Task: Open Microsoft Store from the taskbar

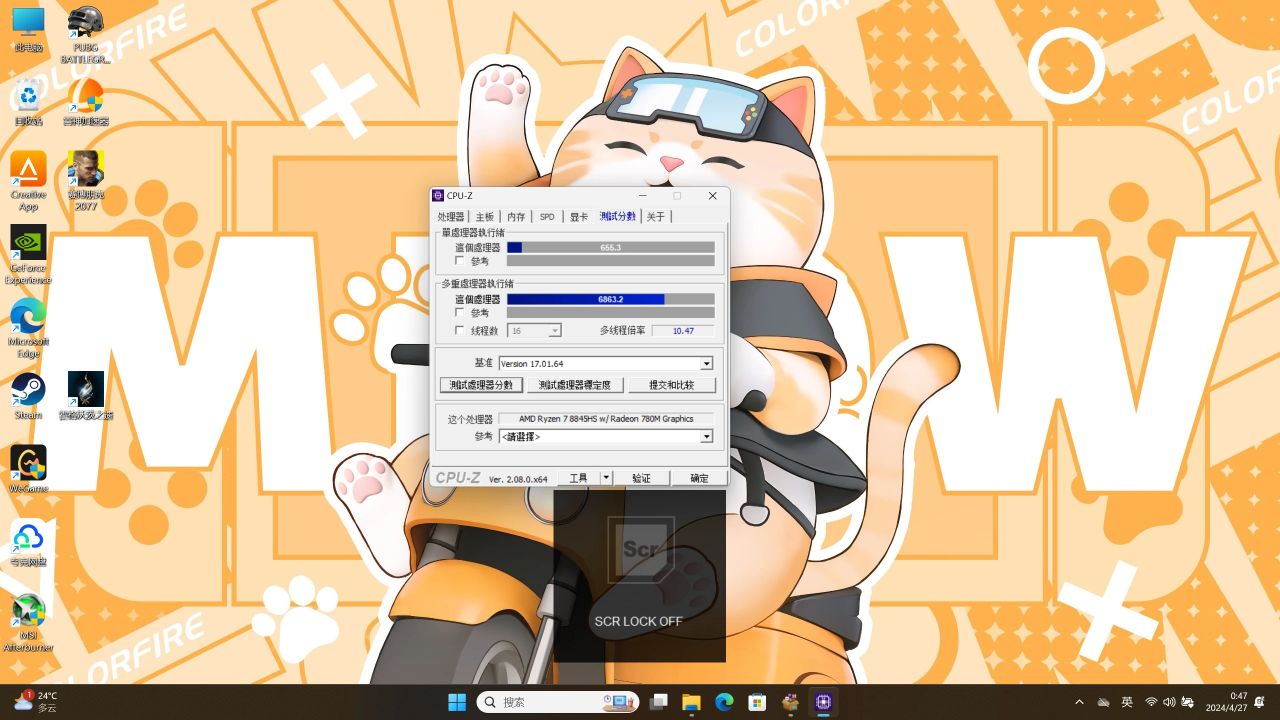Action: tap(757, 702)
